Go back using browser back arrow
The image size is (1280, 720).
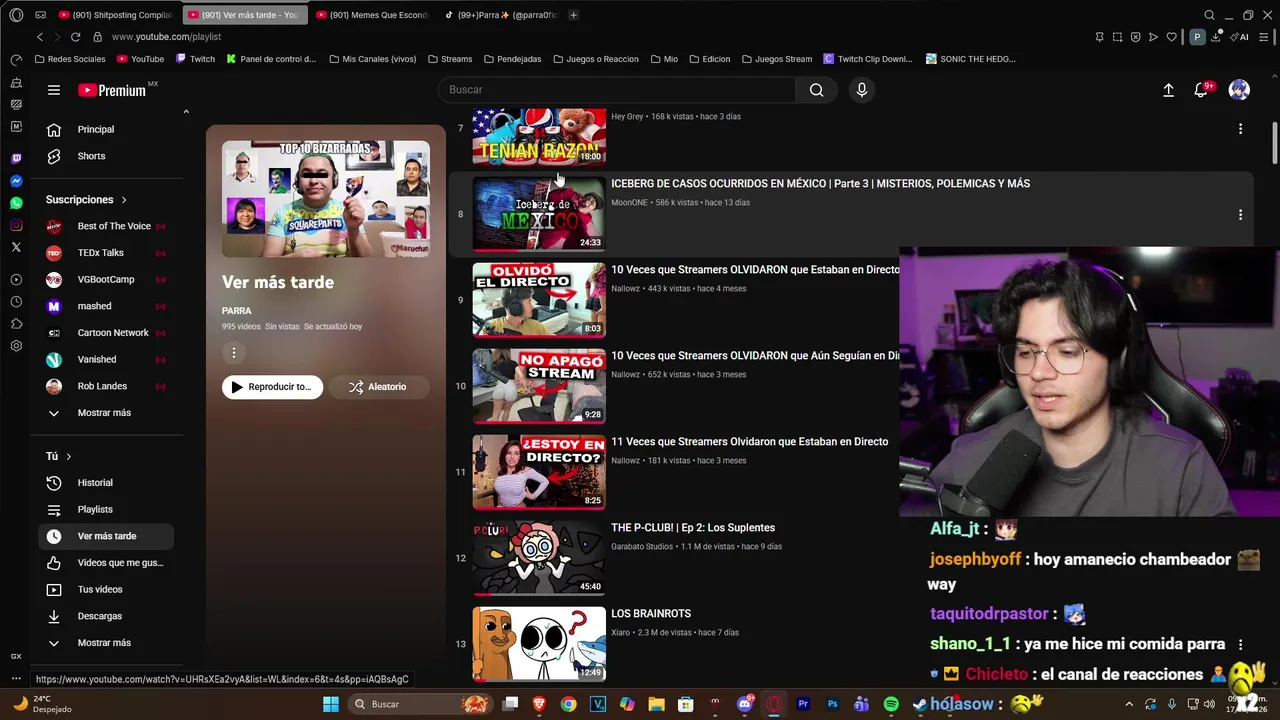pos(40,37)
